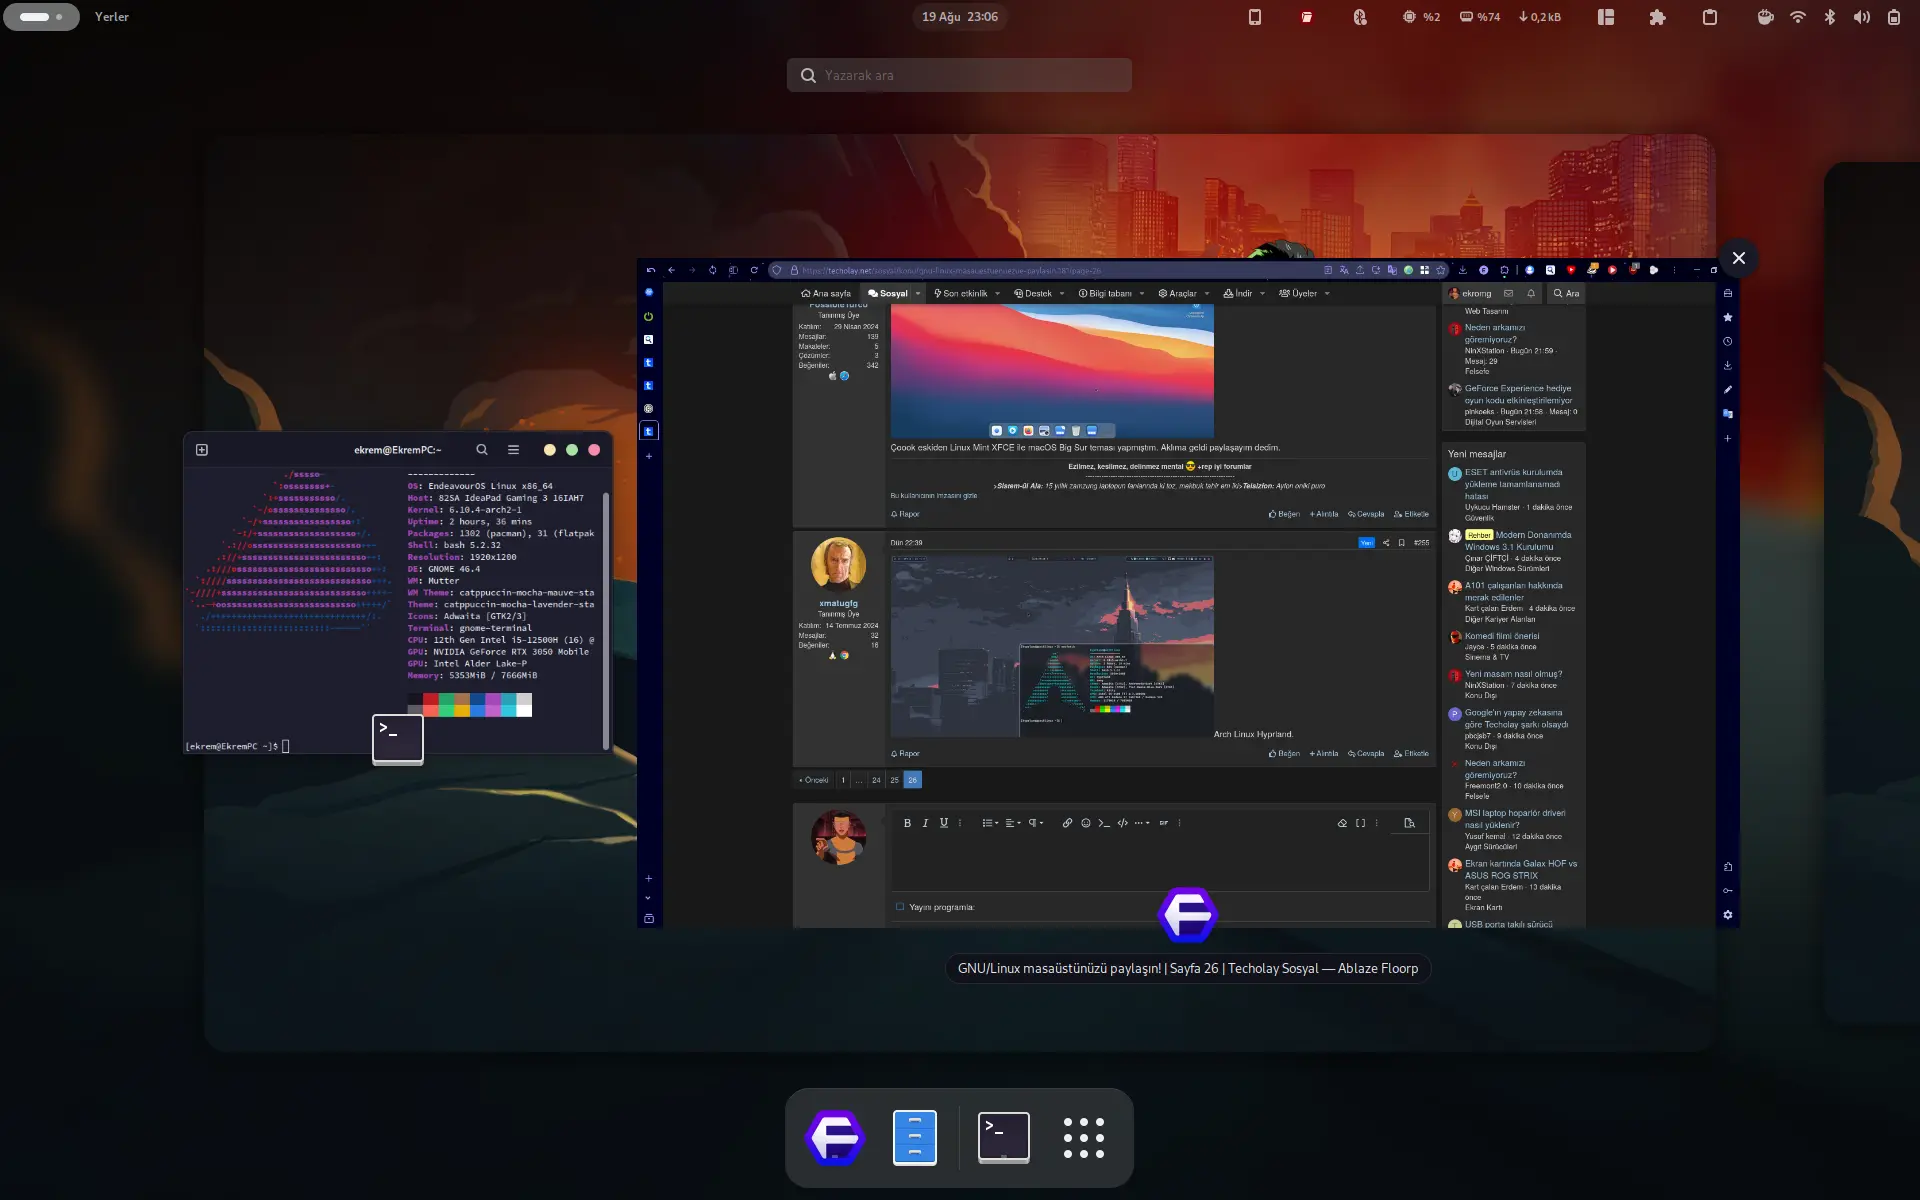The height and width of the screenshot is (1200, 1920).
Task: Toggle the sidebar button in Floorp's navigation bar
Action: [x=733, y=270]
